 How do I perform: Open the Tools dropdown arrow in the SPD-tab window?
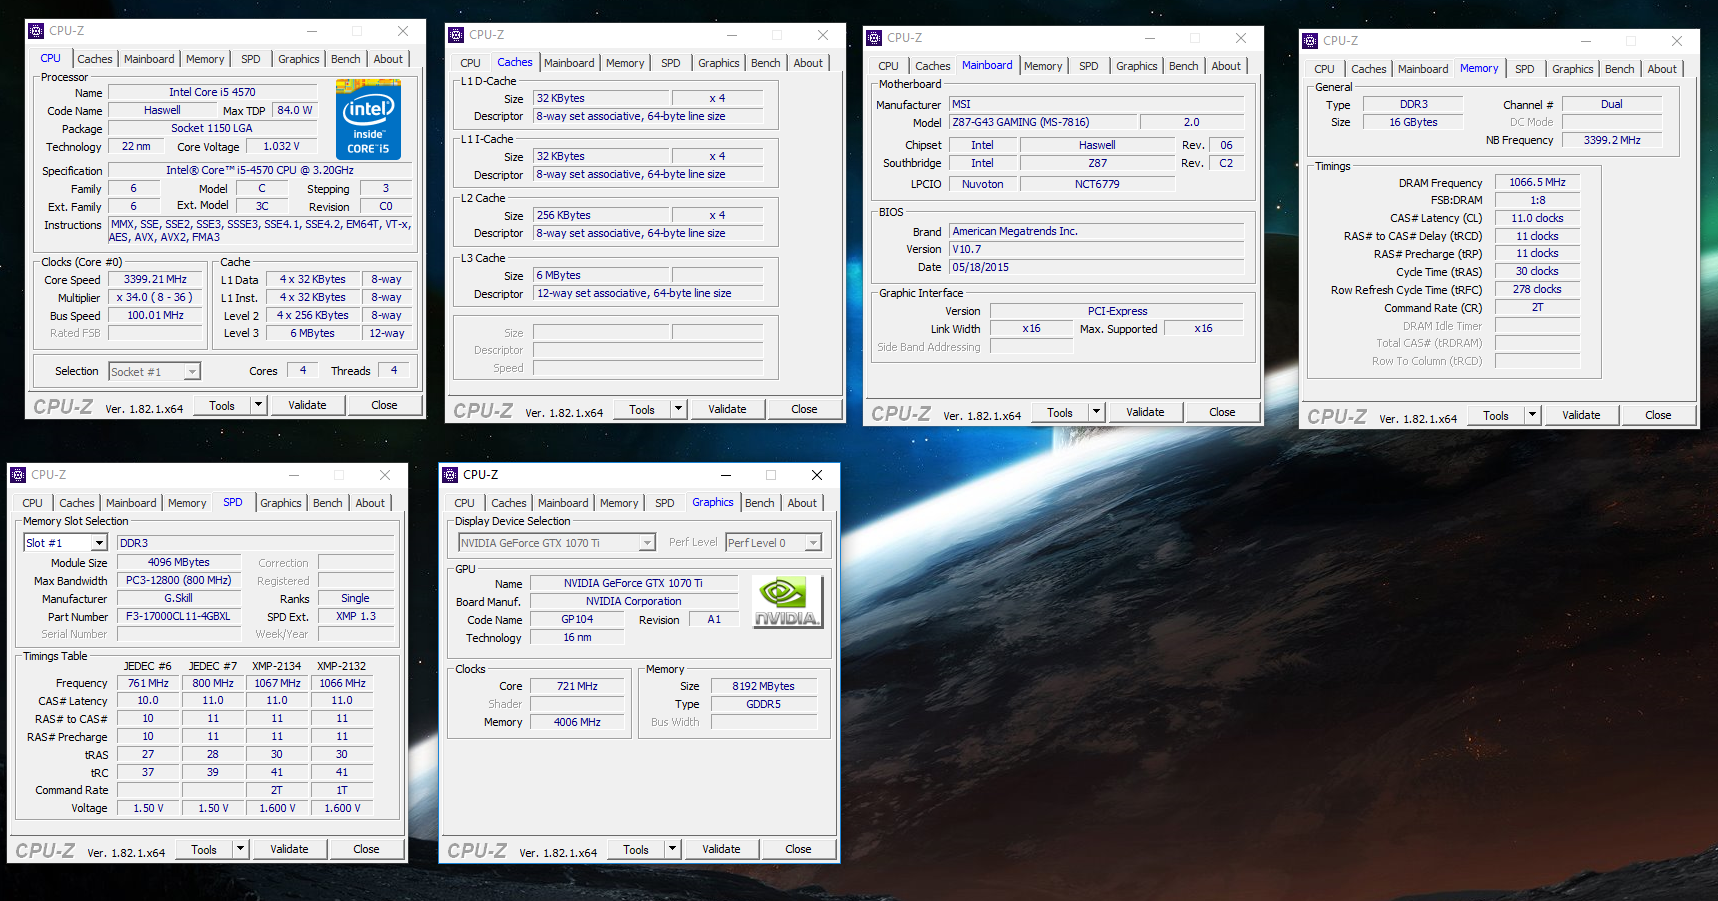click(x=240, y=849)
